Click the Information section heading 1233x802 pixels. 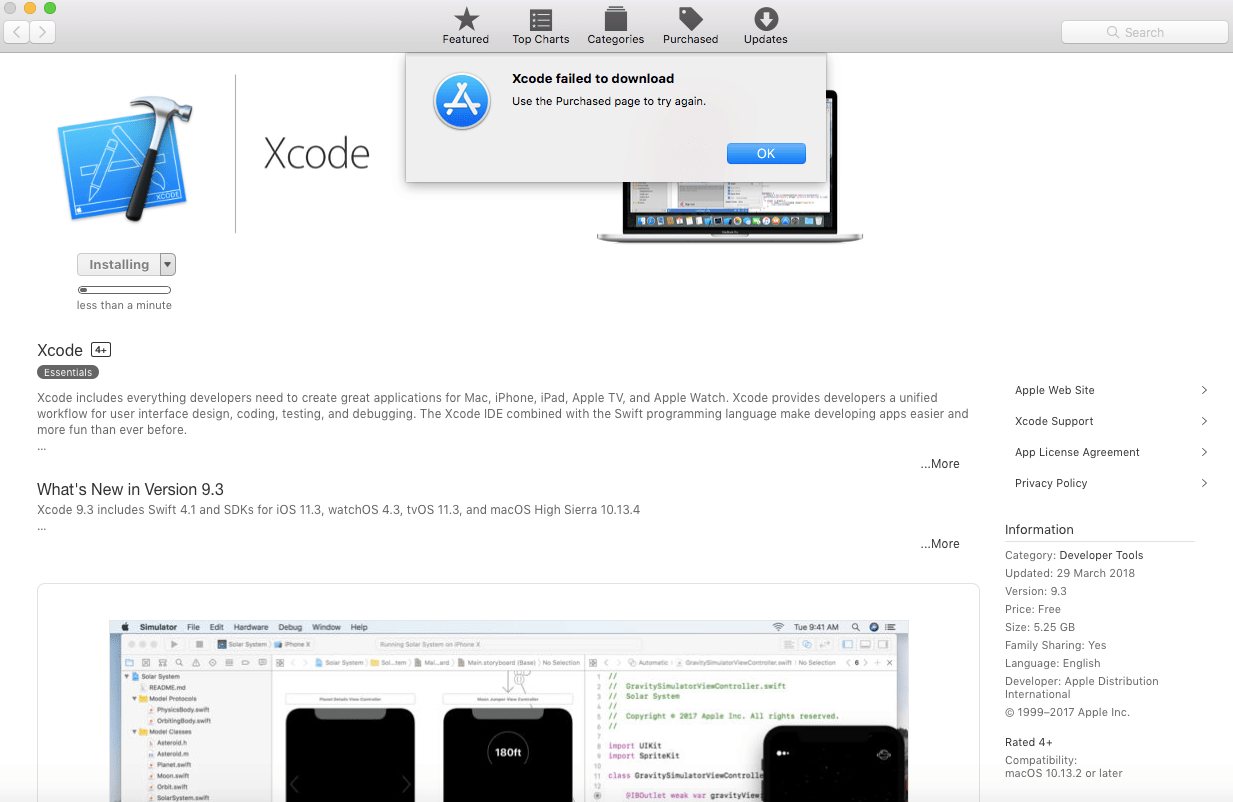1039,530
